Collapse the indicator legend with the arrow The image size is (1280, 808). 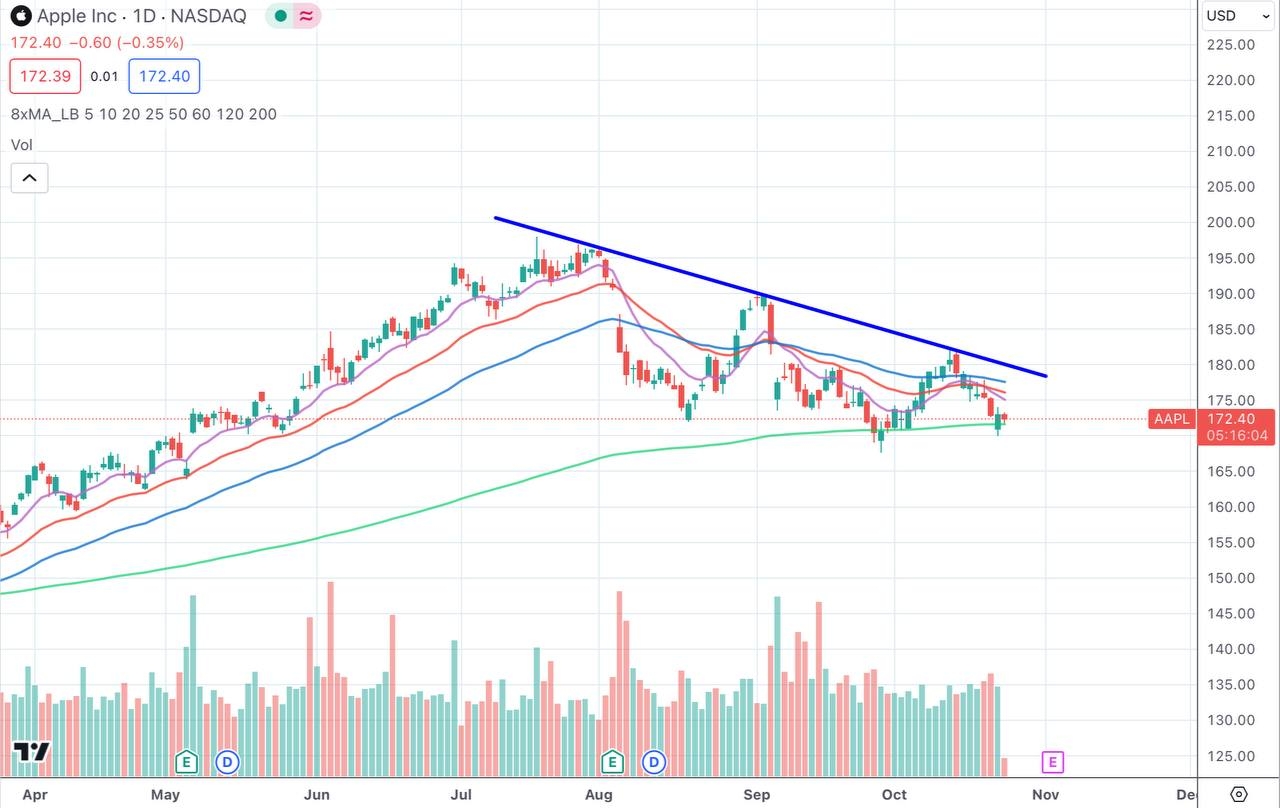(x=29, y=179)
